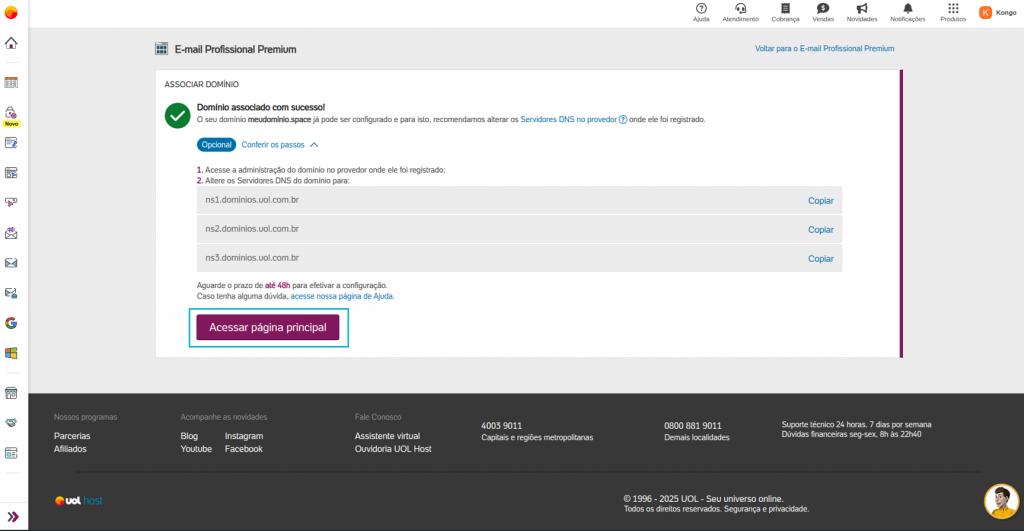Screen dimensions: 1024x531
Task: Click the Google icon in the sidebar
Action: click(11, 323)
